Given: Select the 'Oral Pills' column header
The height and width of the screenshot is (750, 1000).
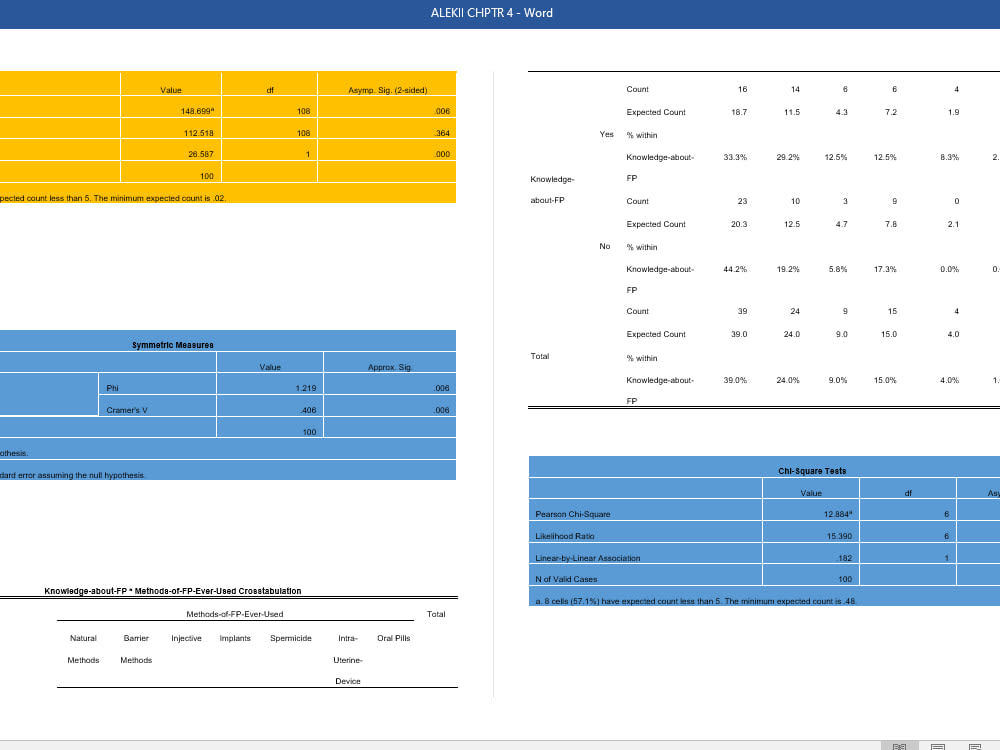Looking at the screenshot, I should pyautogui.click(x=393, y=638).
